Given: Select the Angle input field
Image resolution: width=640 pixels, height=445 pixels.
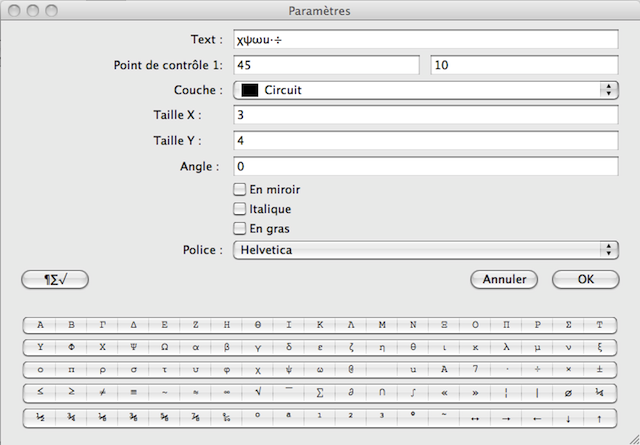Looking at the screenshot, I should [x=426, y=165].
